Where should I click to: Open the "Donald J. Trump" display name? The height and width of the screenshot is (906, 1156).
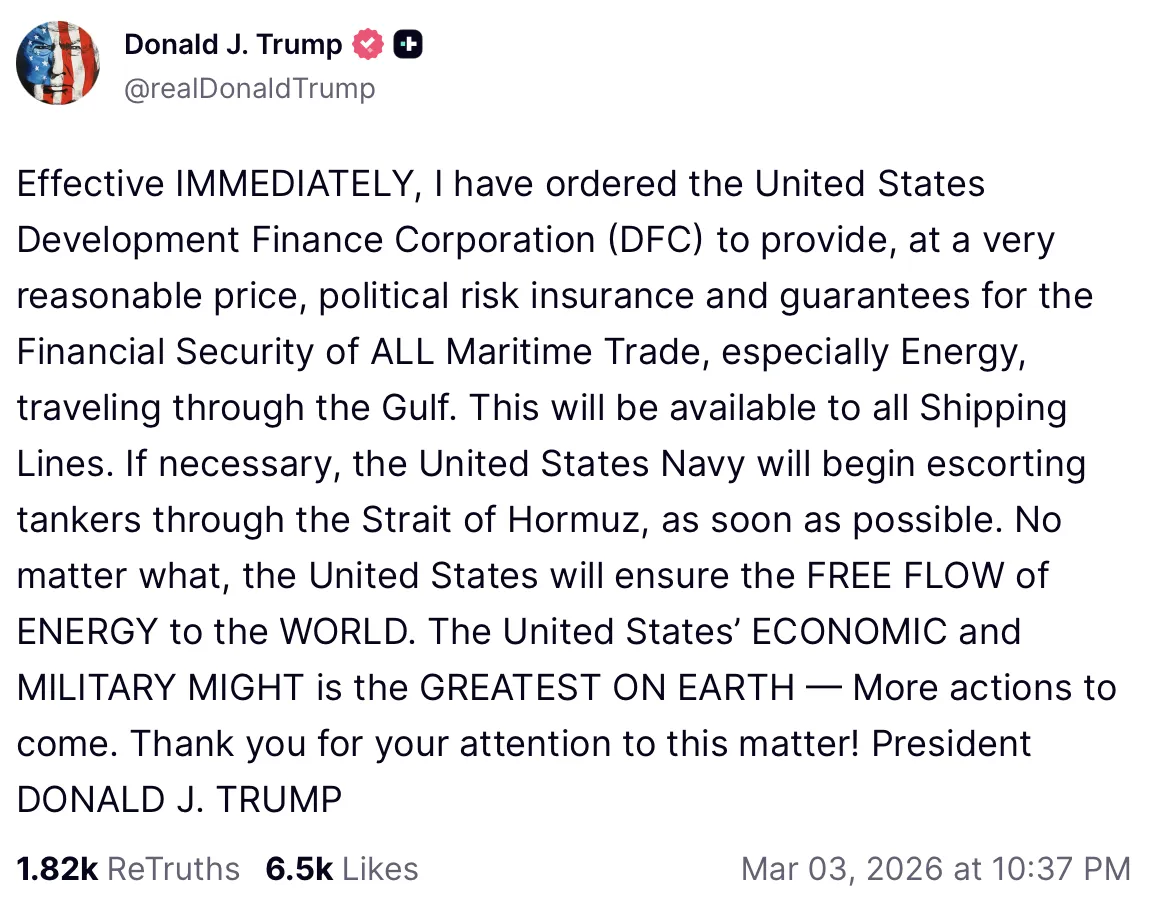(x=232, y=44)
